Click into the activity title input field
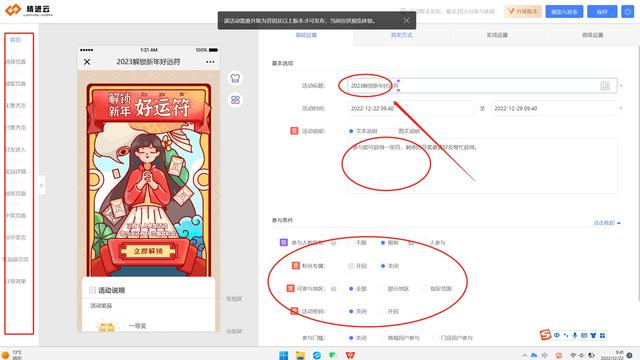The width and height of the screenshot is (640, 360). 482,86
